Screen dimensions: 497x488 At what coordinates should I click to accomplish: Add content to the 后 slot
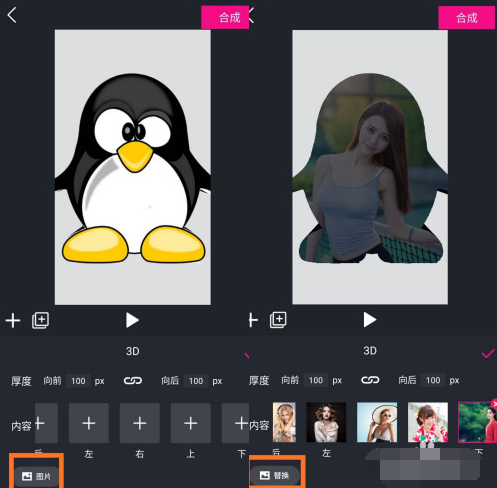pos(46,423)
